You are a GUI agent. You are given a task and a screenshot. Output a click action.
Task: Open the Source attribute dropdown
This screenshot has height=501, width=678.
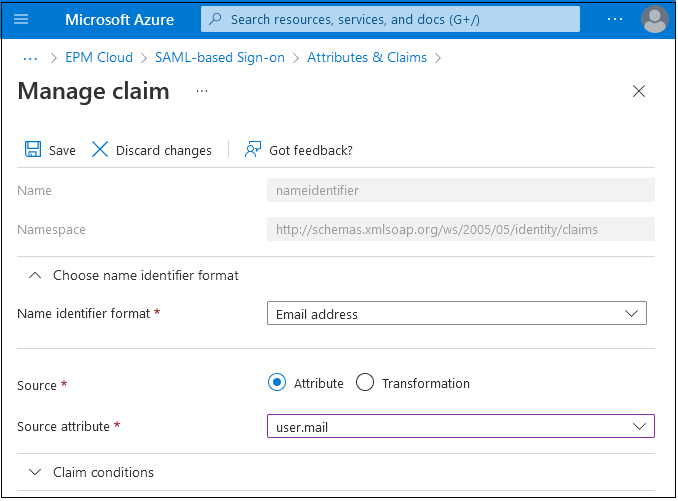(460, 427)
